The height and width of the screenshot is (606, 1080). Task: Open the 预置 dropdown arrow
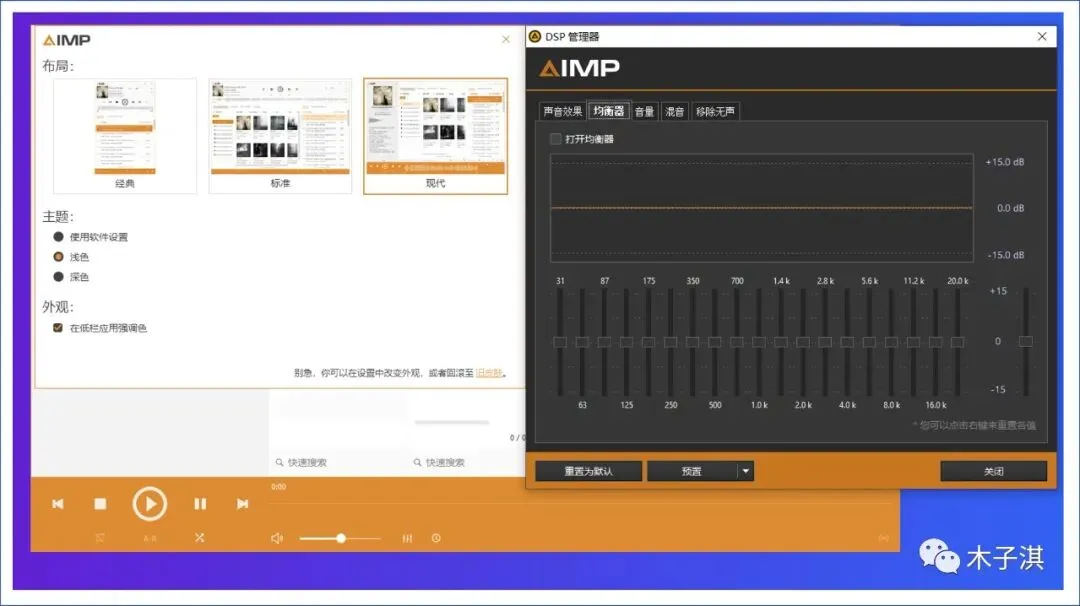pyautogui.click(x=745, y=471)
